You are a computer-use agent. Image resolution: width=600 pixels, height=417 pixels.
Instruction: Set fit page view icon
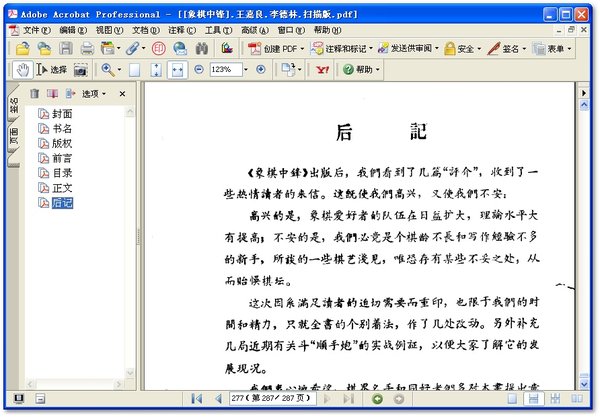coord(156,70)
